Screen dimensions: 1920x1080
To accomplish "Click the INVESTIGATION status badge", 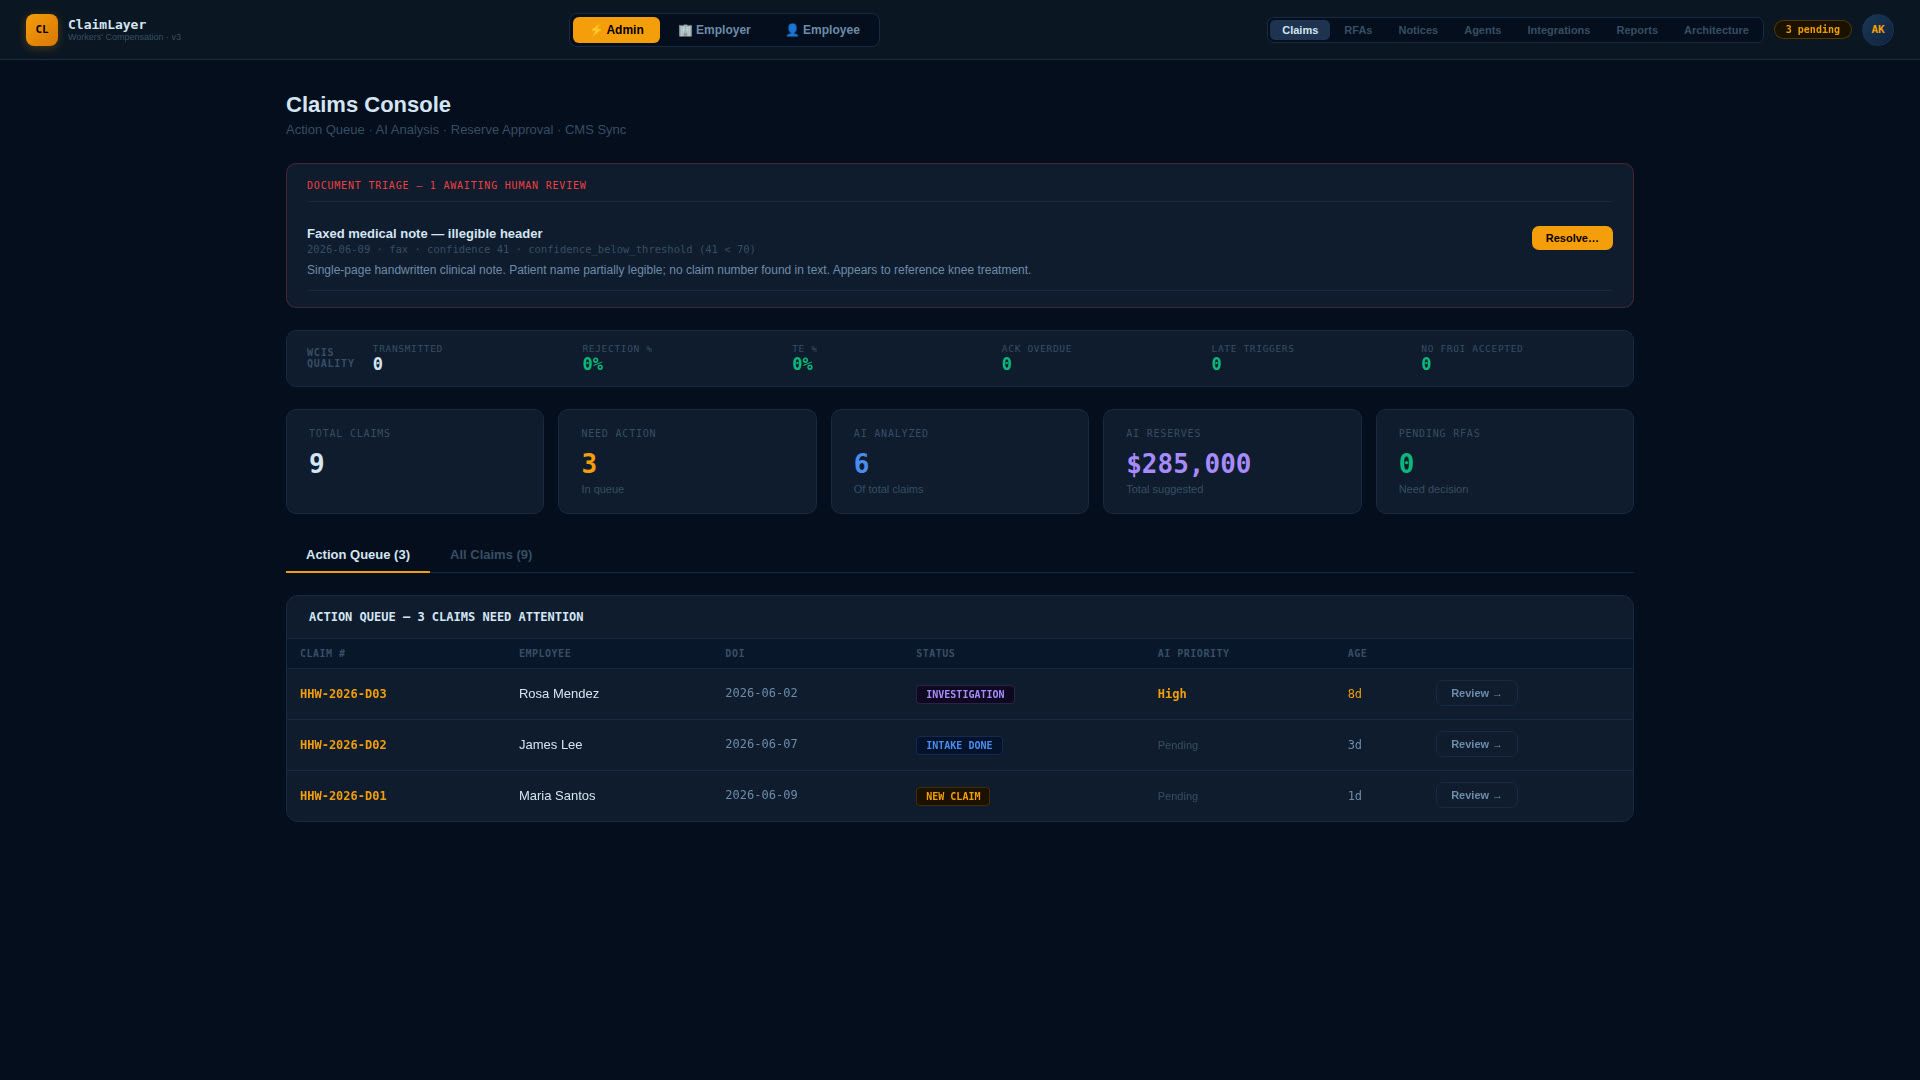I will tap(965, 694).
